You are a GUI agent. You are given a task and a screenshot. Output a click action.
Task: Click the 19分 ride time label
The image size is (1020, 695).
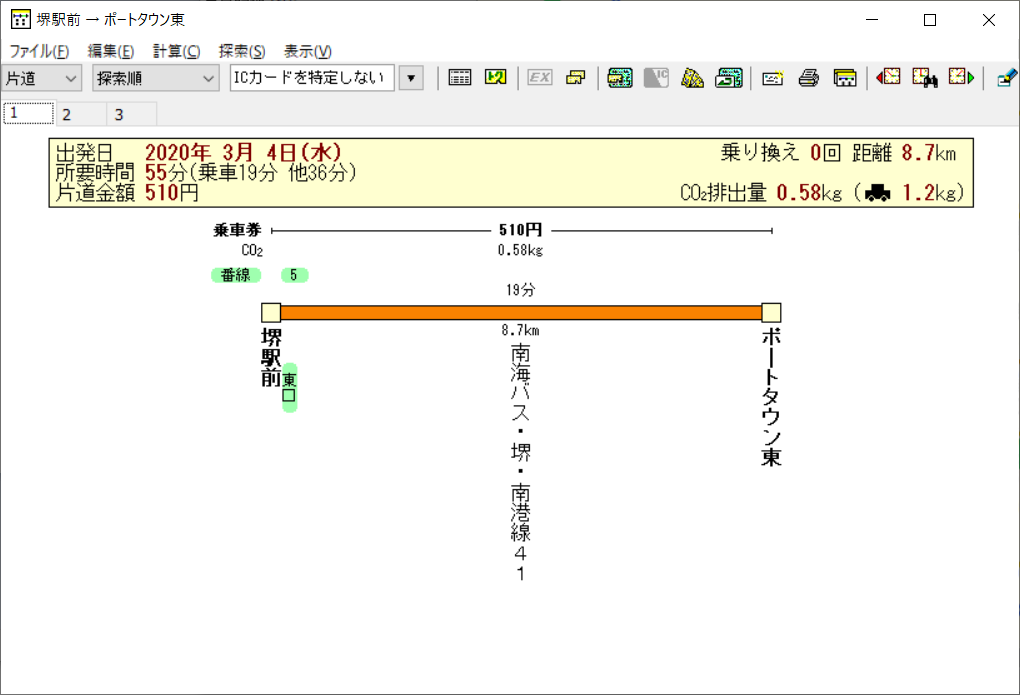[520, 290]
